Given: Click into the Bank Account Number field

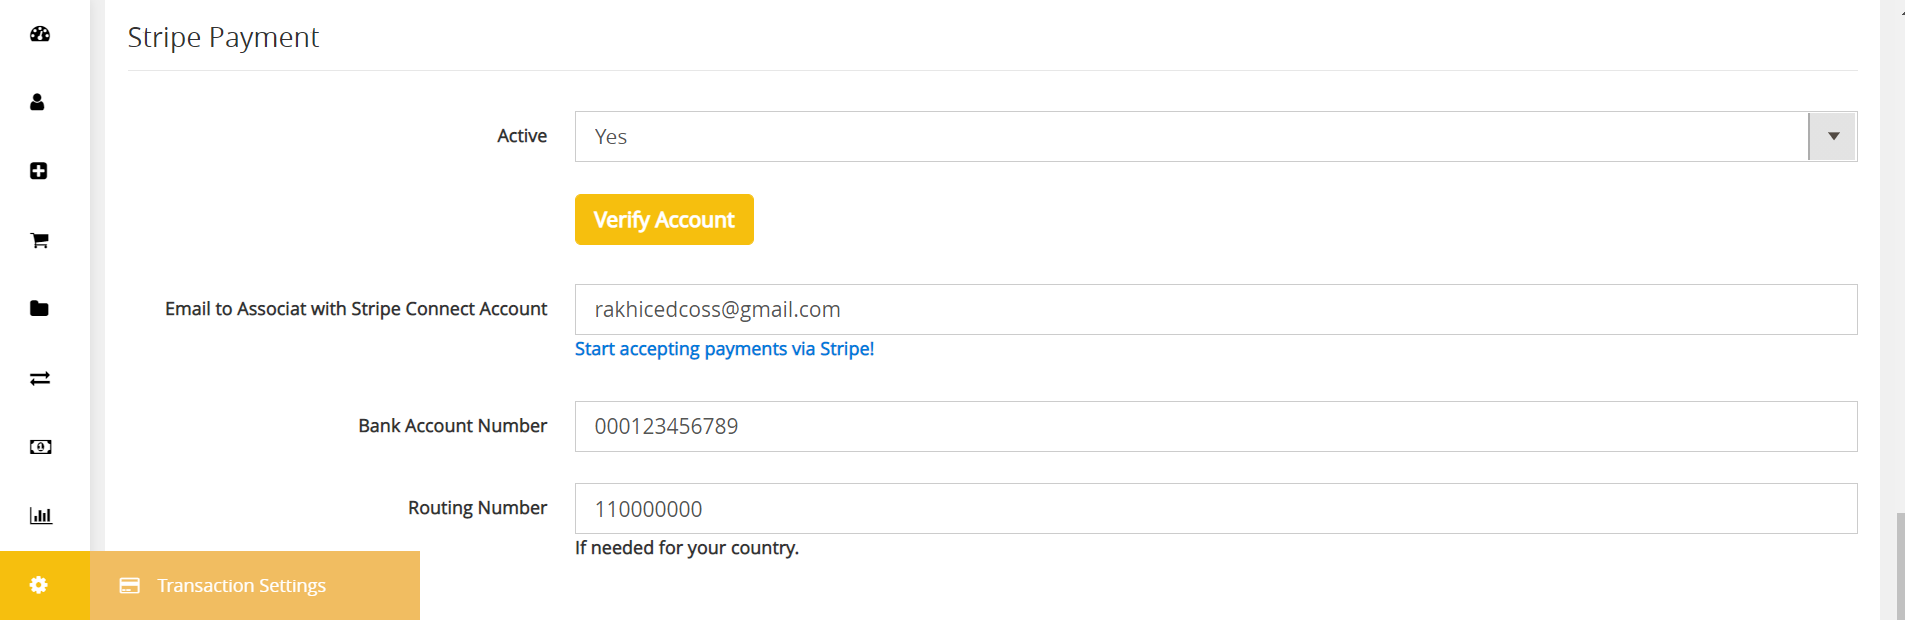Looking at the screenshot, I should (1216, 427).
